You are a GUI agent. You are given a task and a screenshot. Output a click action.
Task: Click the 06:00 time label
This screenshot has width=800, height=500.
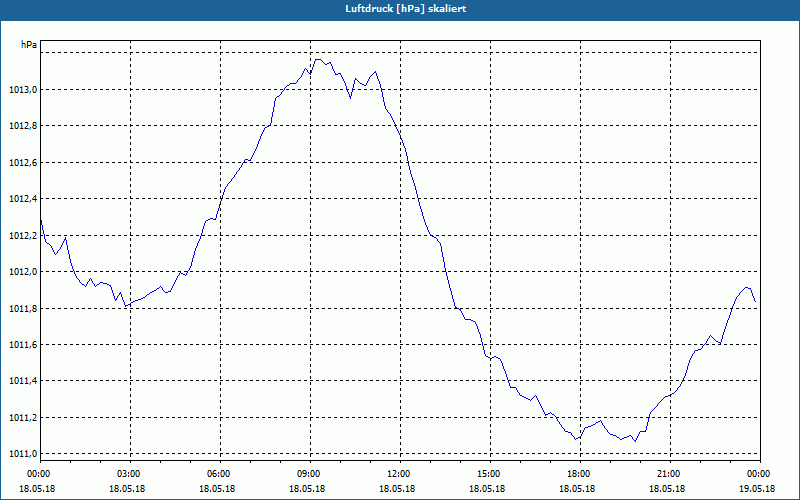click(220, 474)
